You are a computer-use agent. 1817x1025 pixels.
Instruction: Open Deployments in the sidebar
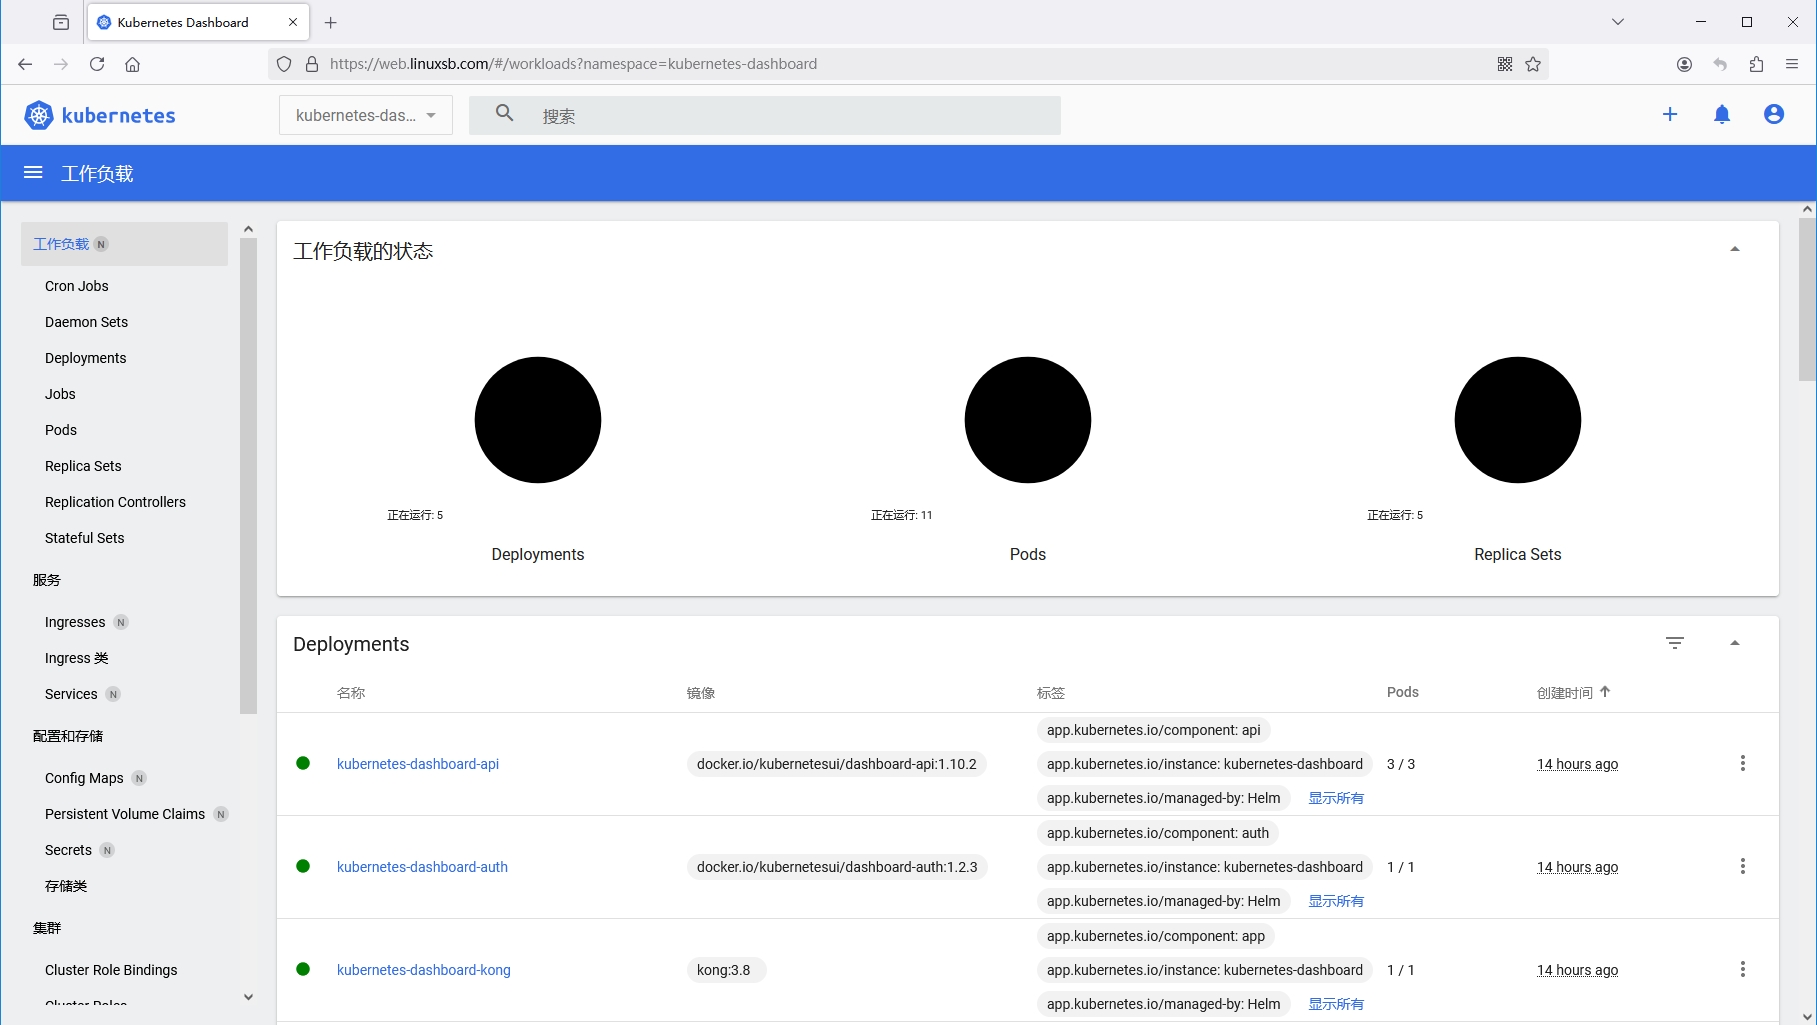click(86, 358)
